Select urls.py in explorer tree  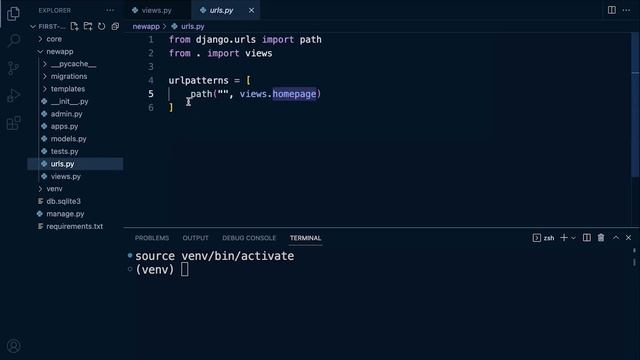click(x=75, y=164)
